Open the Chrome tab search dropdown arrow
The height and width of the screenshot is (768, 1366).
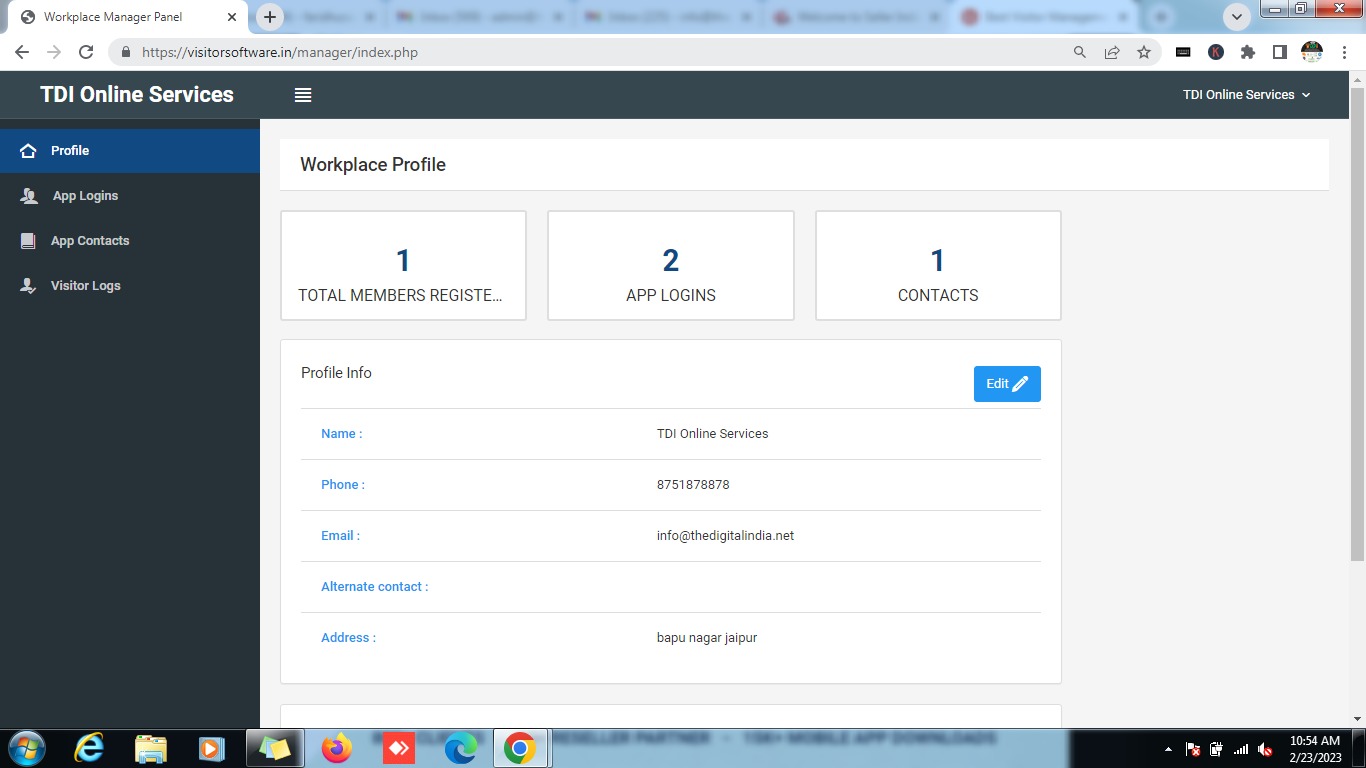pos(1237,17)
